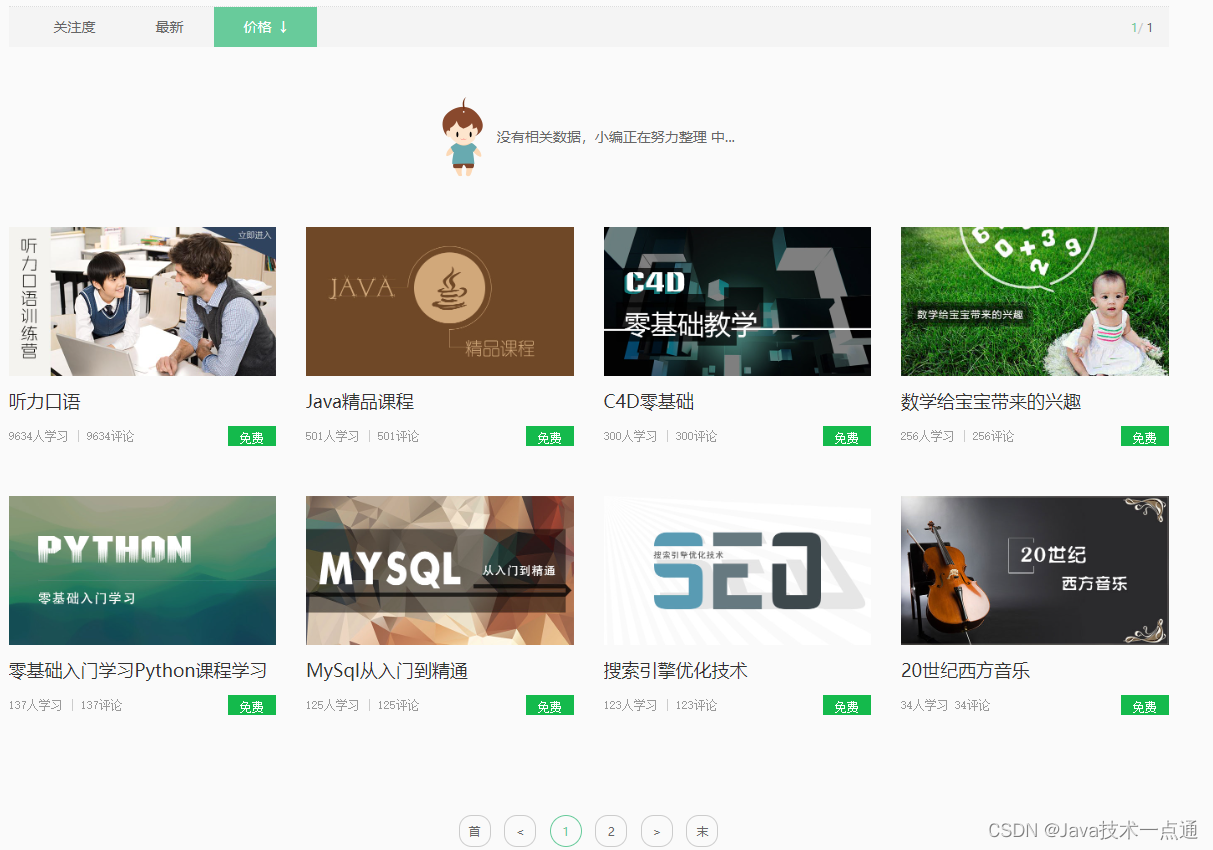The height and width of the screenshot is (850, 1213).
Task: Open the SEO course thumbnail image
Action: click(737, 570)
